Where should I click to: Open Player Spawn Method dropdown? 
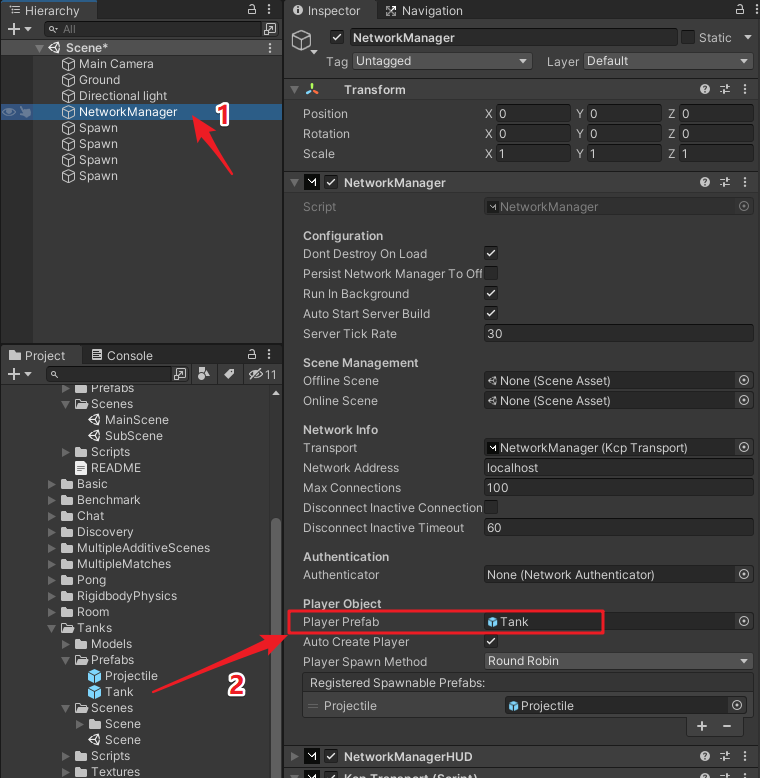coord(619,661)
